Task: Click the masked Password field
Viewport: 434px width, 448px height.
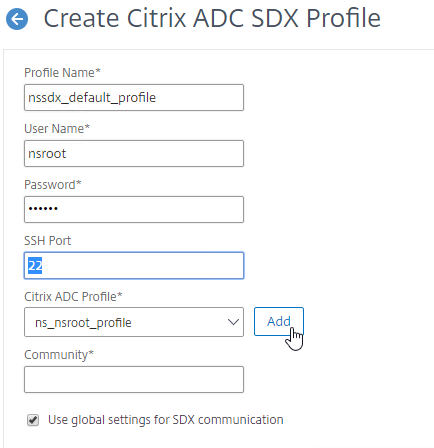Action: pyautogui.click(x=134, y=209)
